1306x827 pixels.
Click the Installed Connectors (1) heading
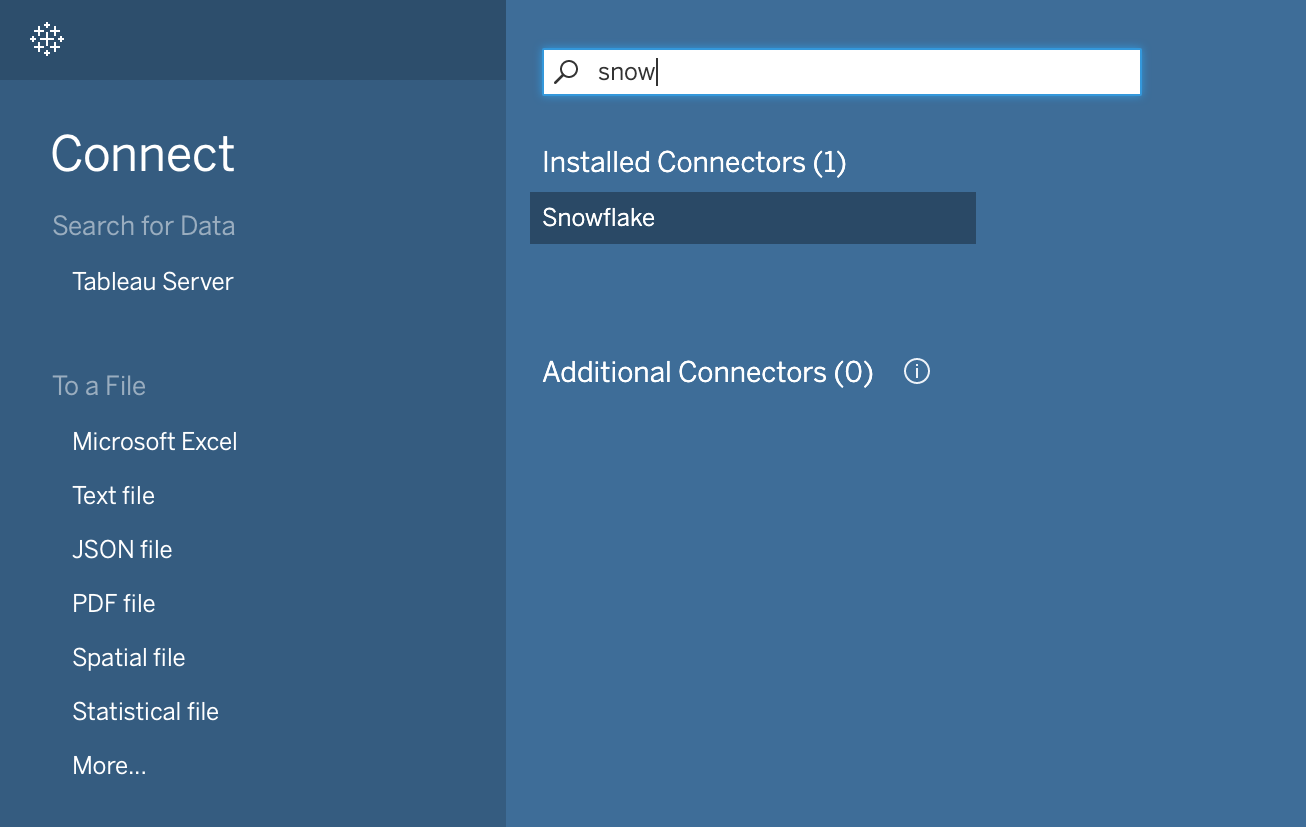[694, 162]
